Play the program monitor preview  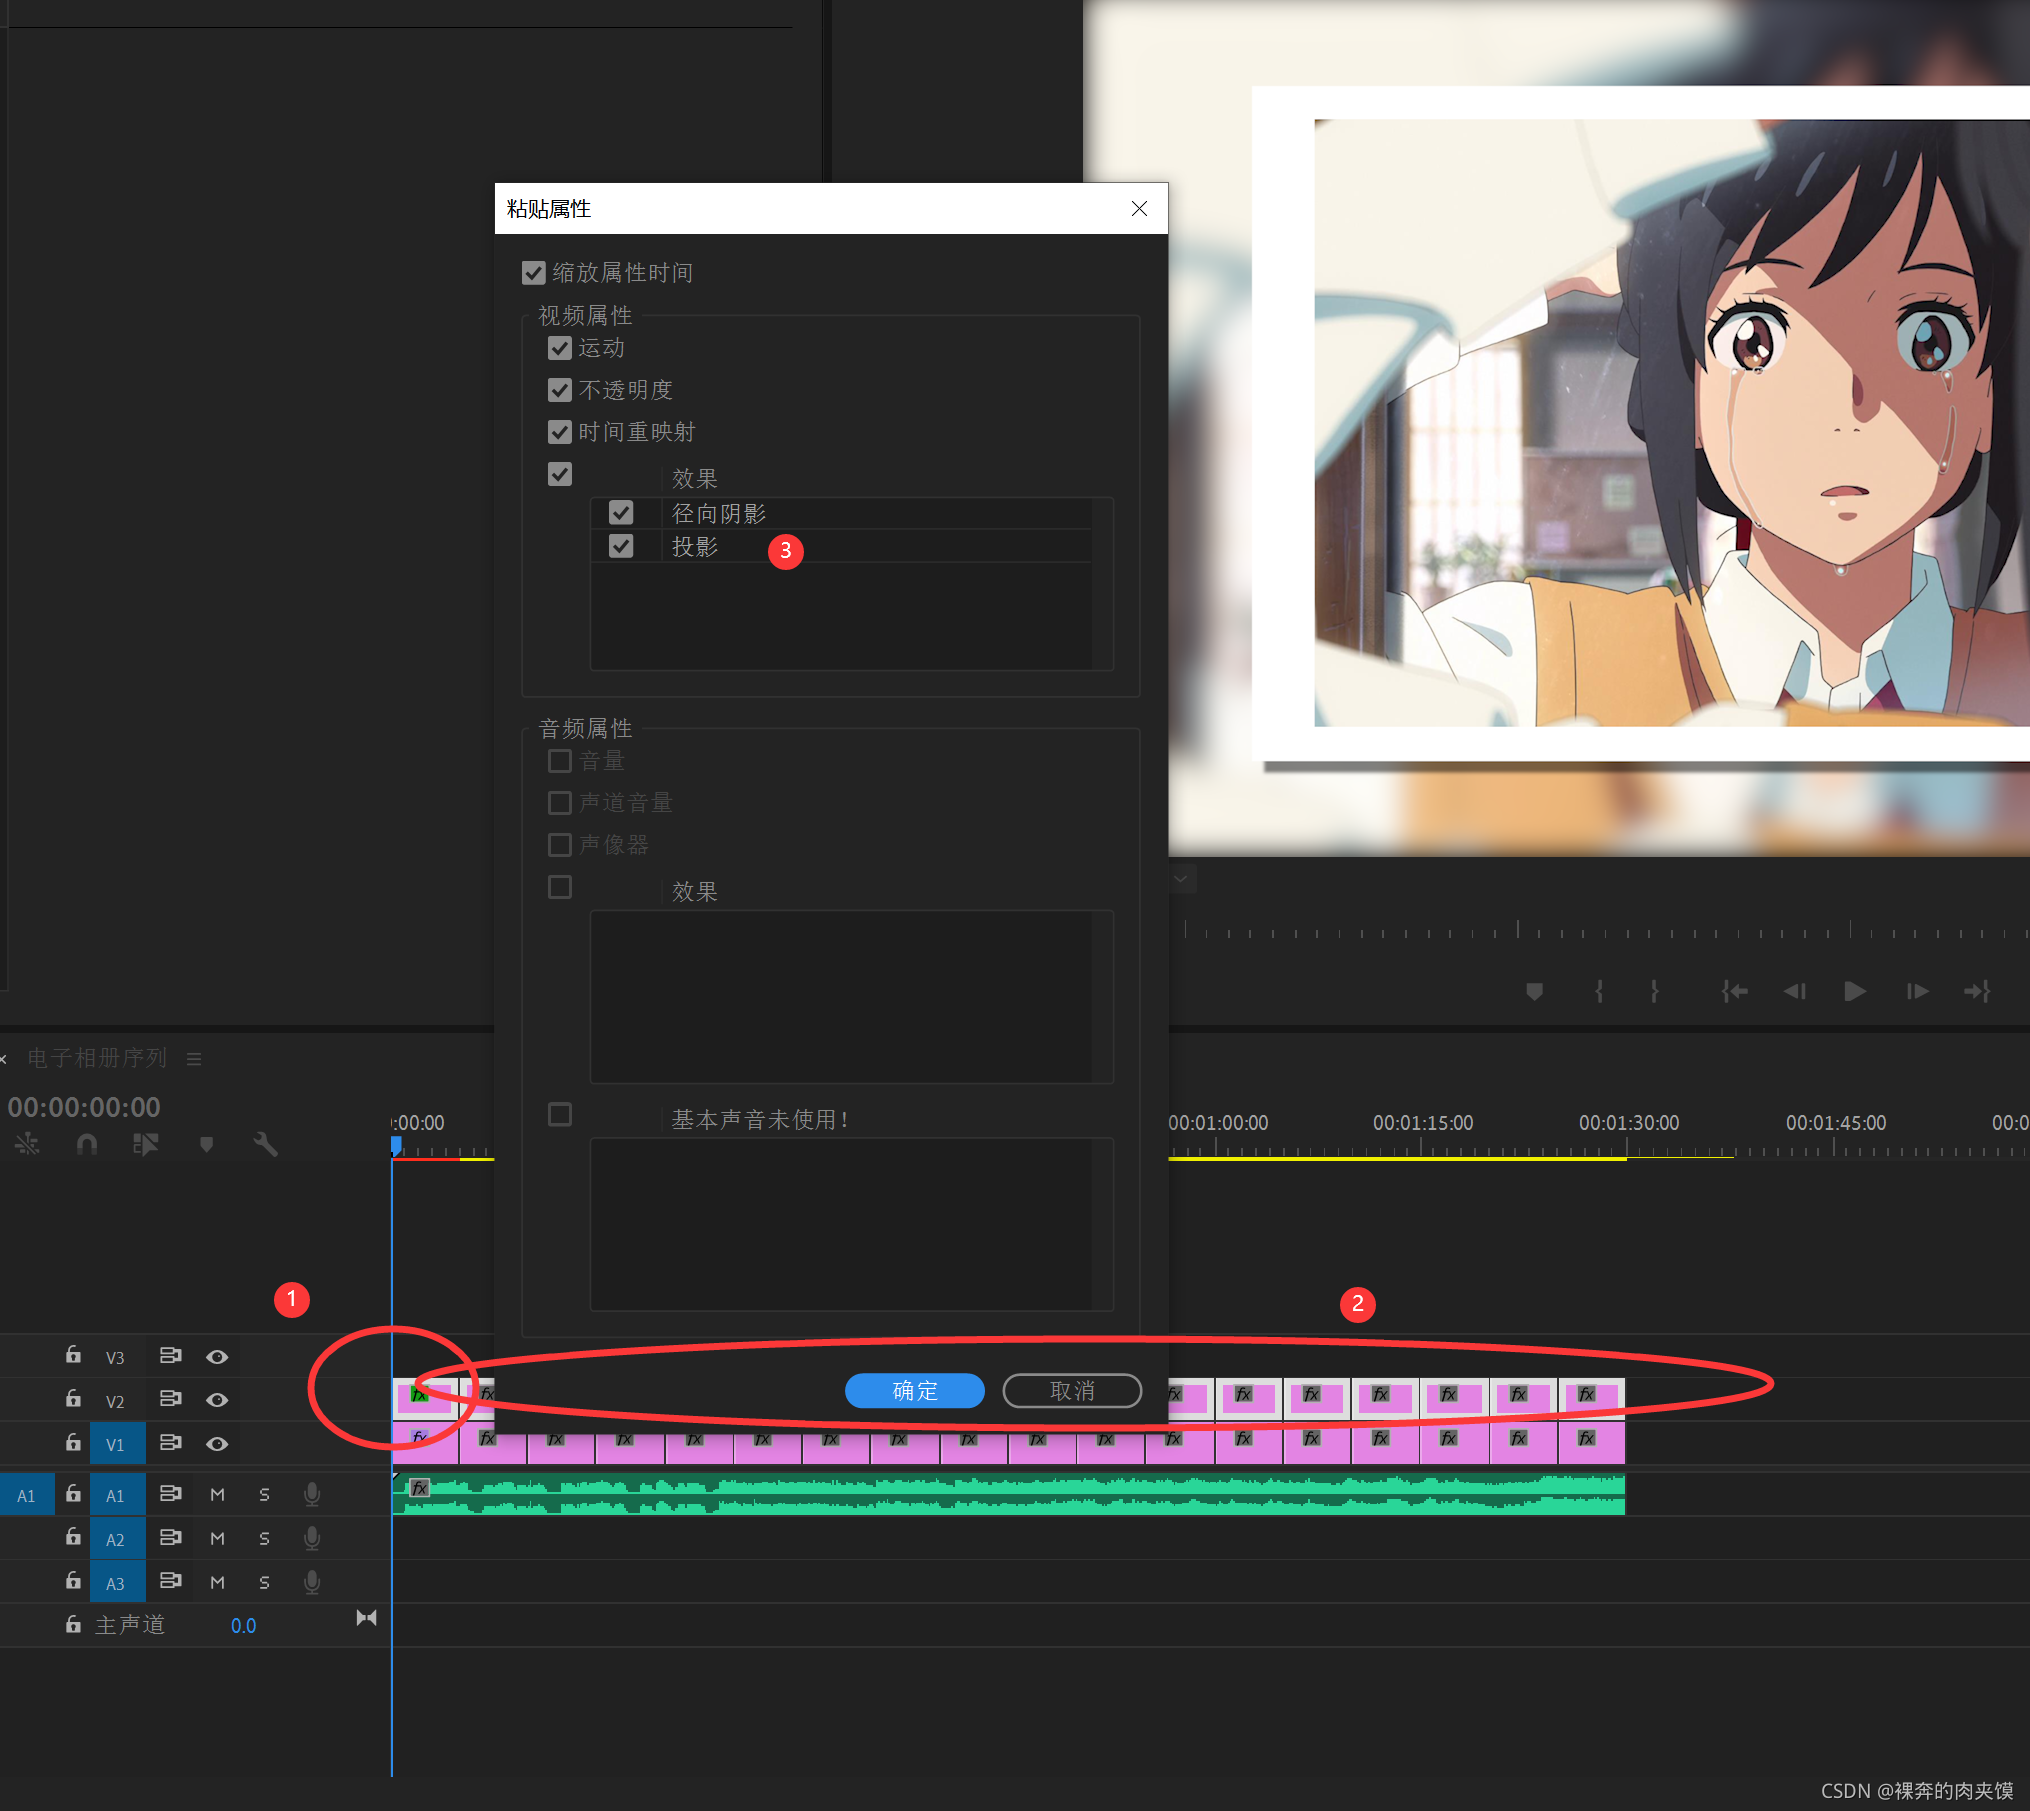tap(1854, 991)
